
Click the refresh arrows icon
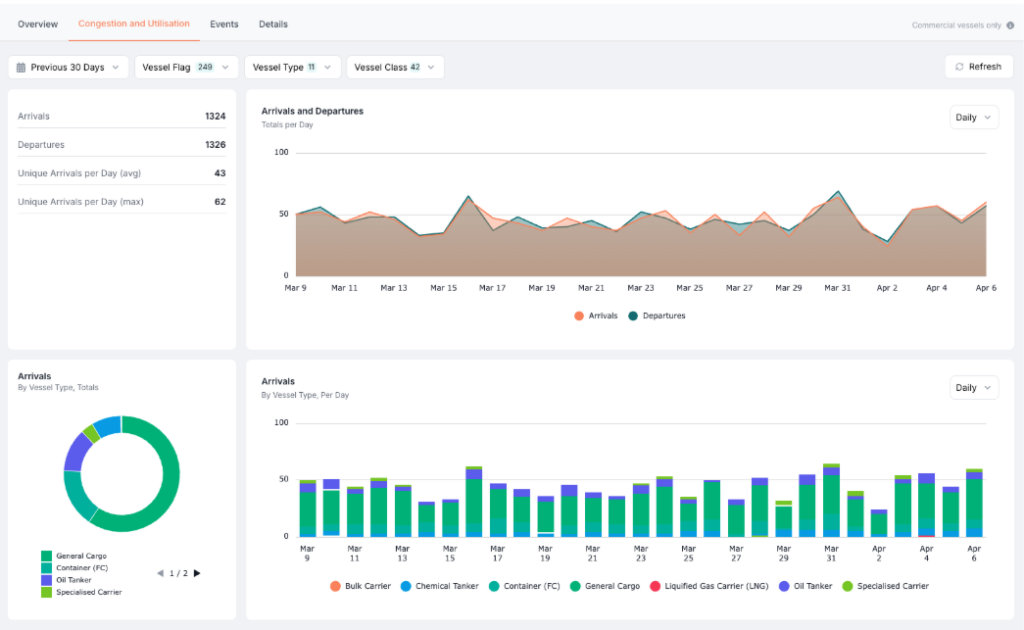pyautogui.click(x=960, y=67)
